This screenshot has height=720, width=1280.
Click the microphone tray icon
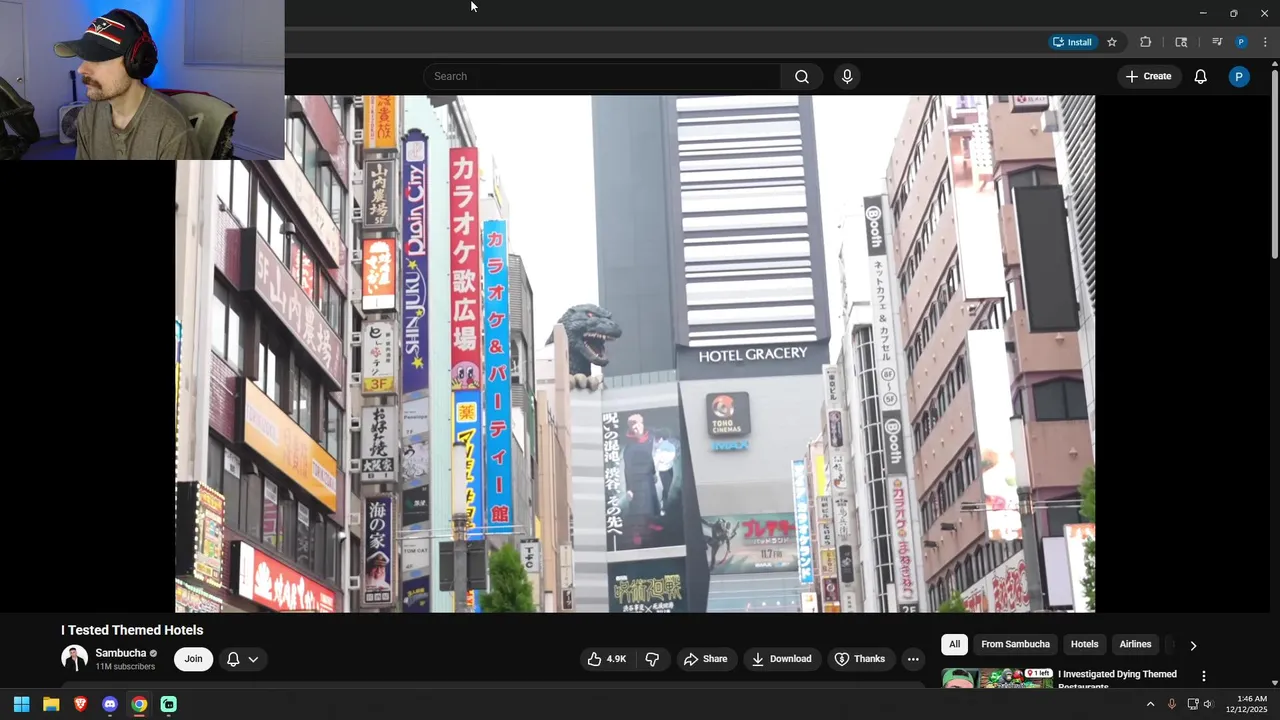1172,704
